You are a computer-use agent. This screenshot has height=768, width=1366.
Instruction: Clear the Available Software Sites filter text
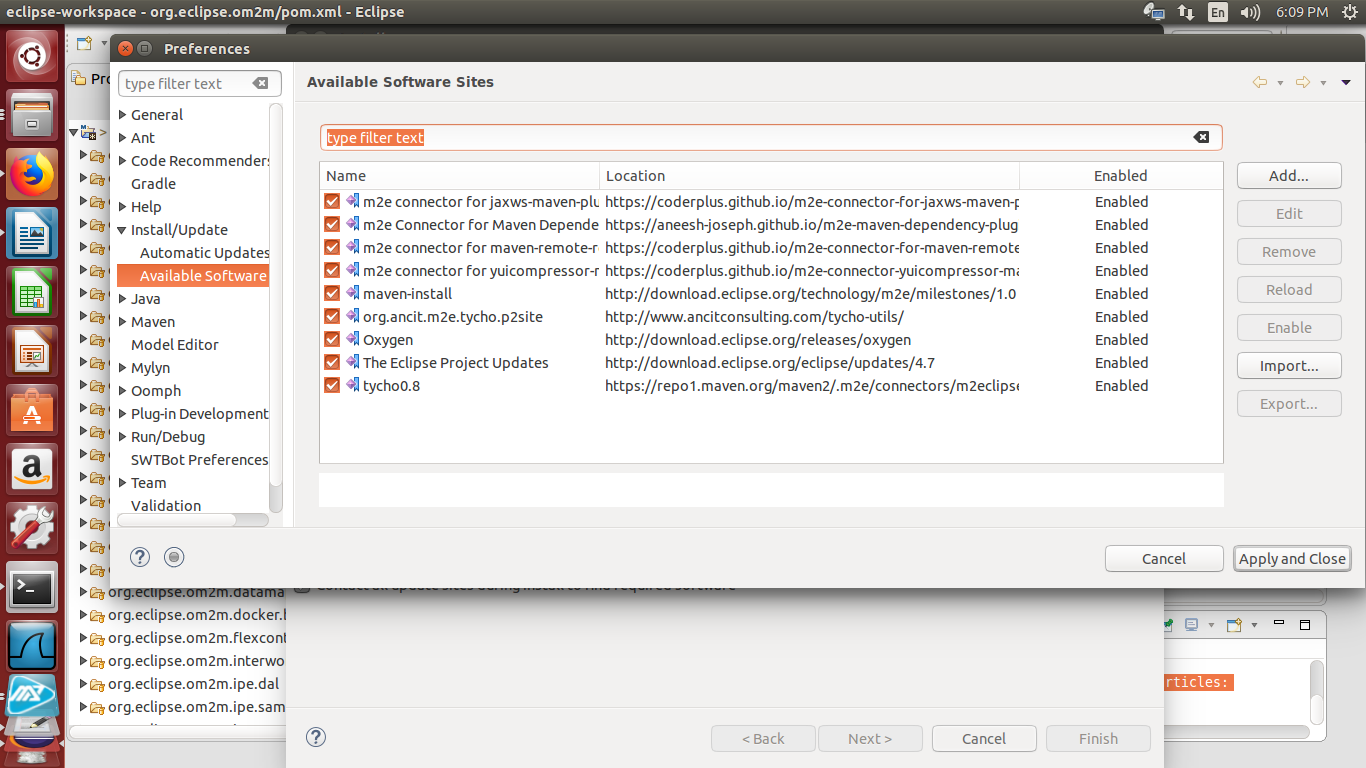tap(1201, 137)
